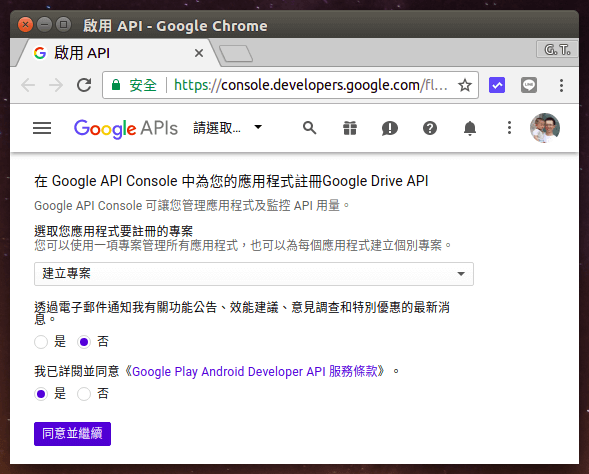Open Google Play Android Developer API 服務條款 link

coord(254,371)
